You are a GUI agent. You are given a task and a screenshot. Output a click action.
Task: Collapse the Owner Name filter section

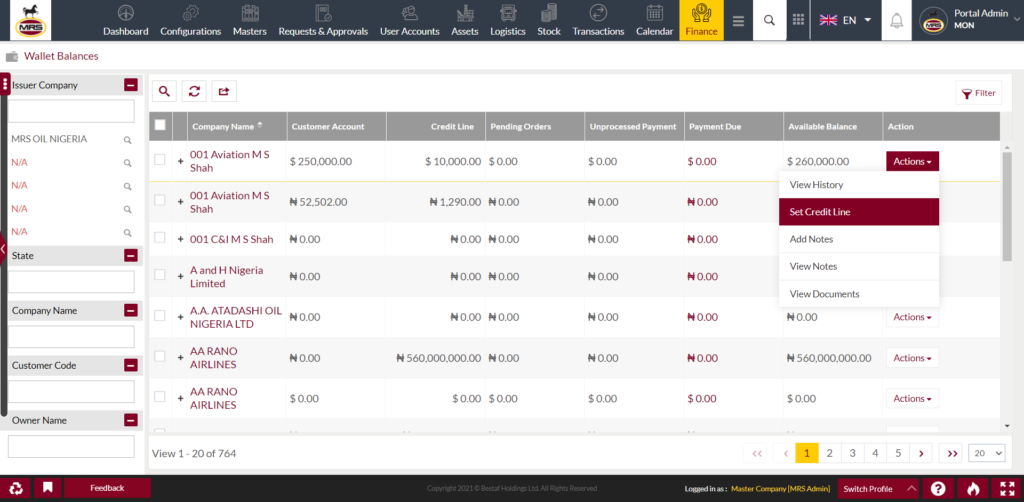coord(131,420)
